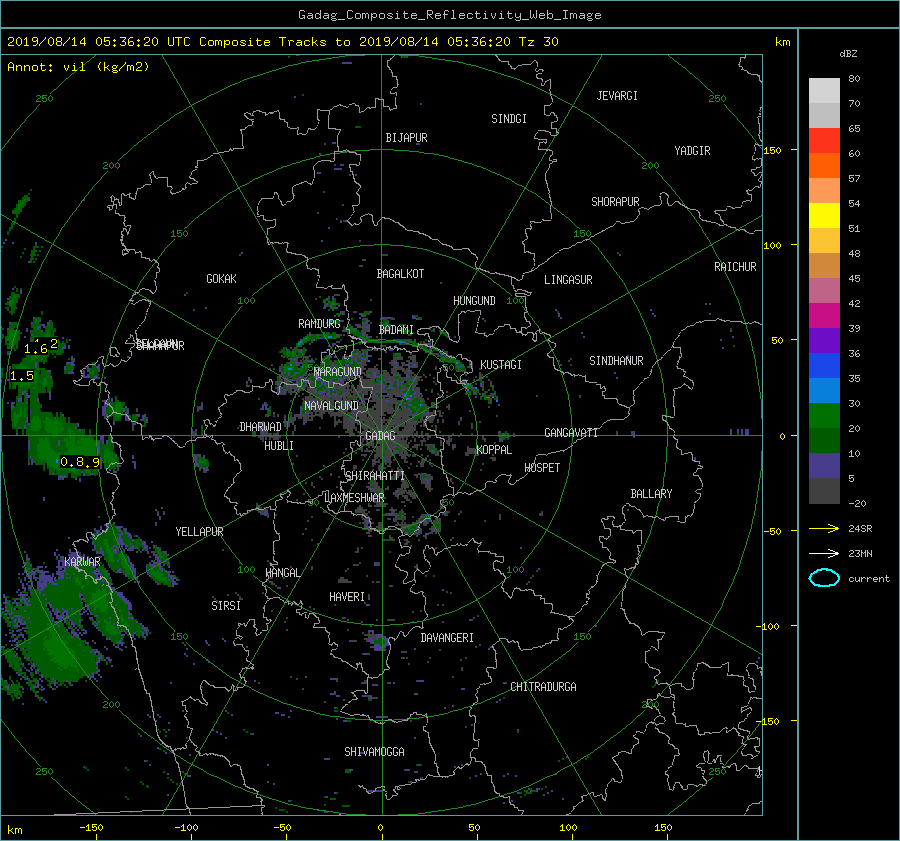Click the RAMDURG city label
This screenshot has width=900, height=841.
pos(319,324)
